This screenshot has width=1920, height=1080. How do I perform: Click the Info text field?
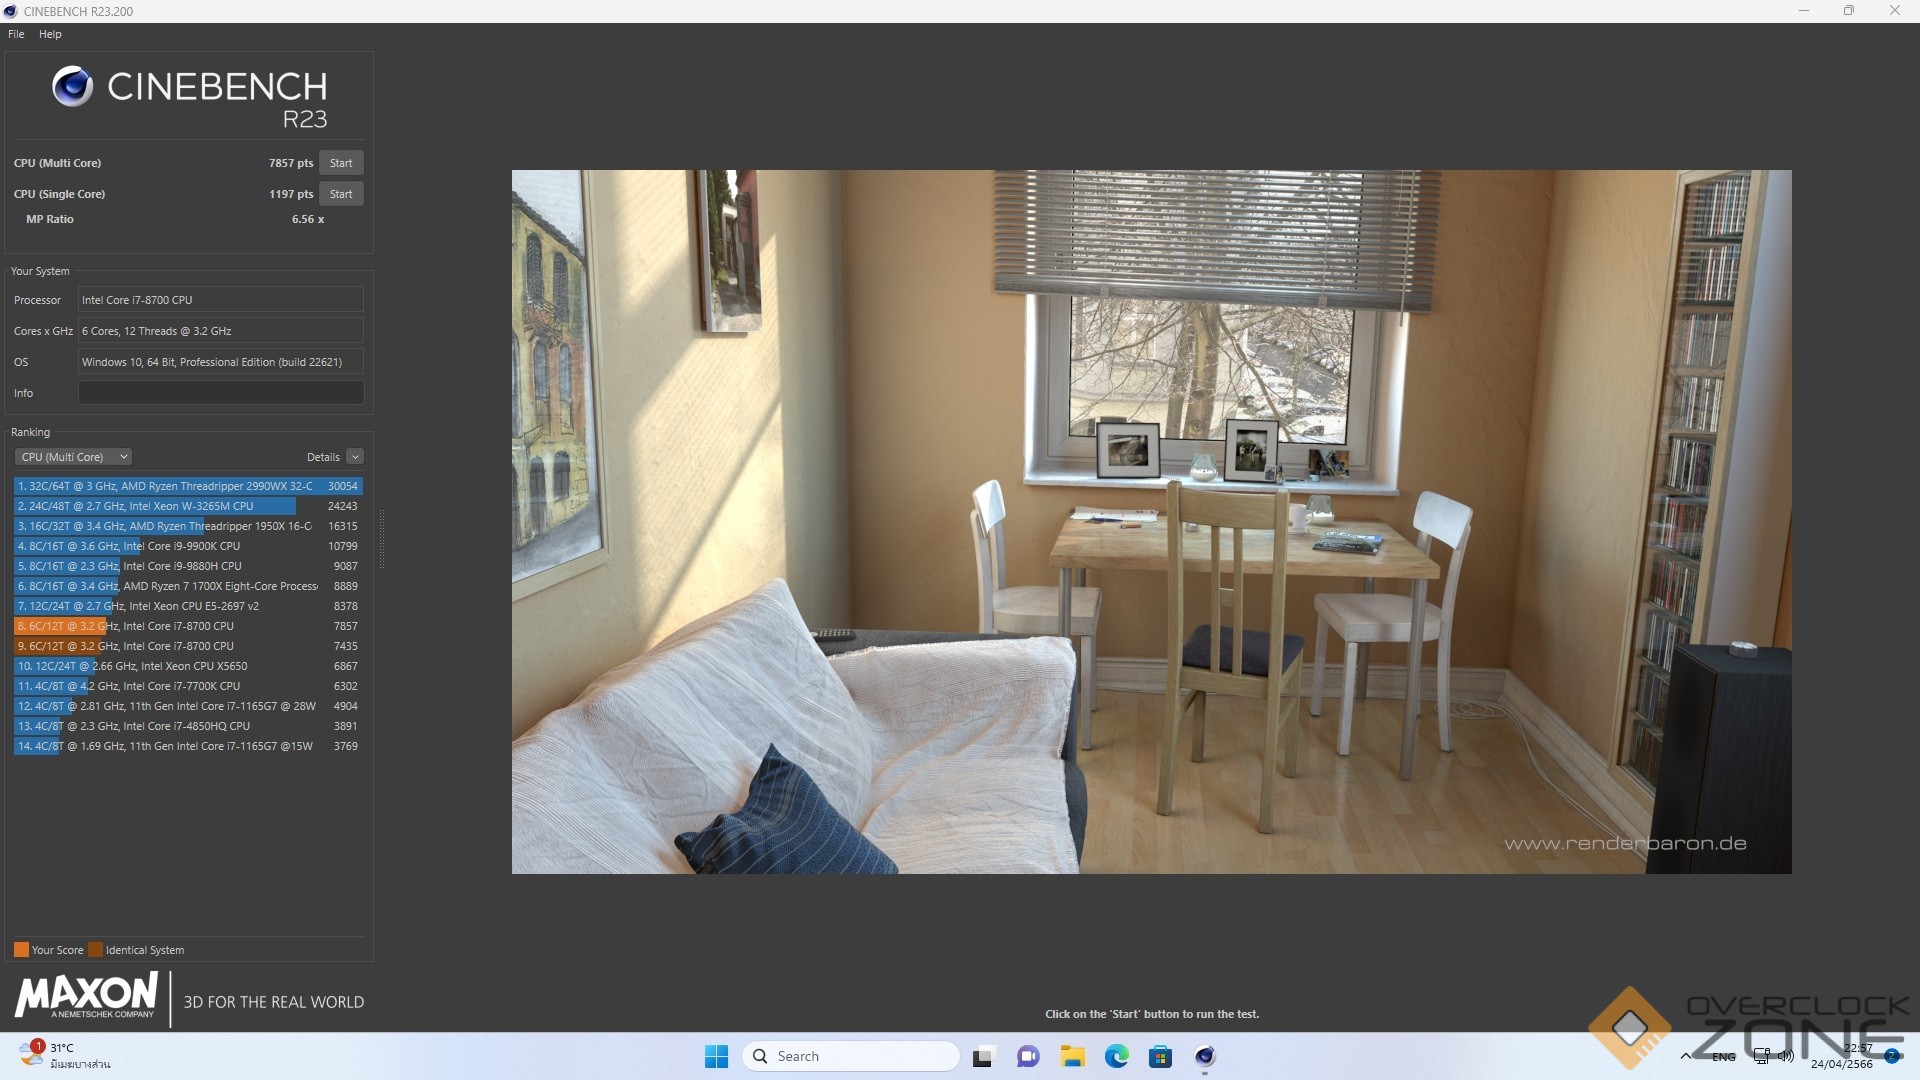[x=221, y=393]
